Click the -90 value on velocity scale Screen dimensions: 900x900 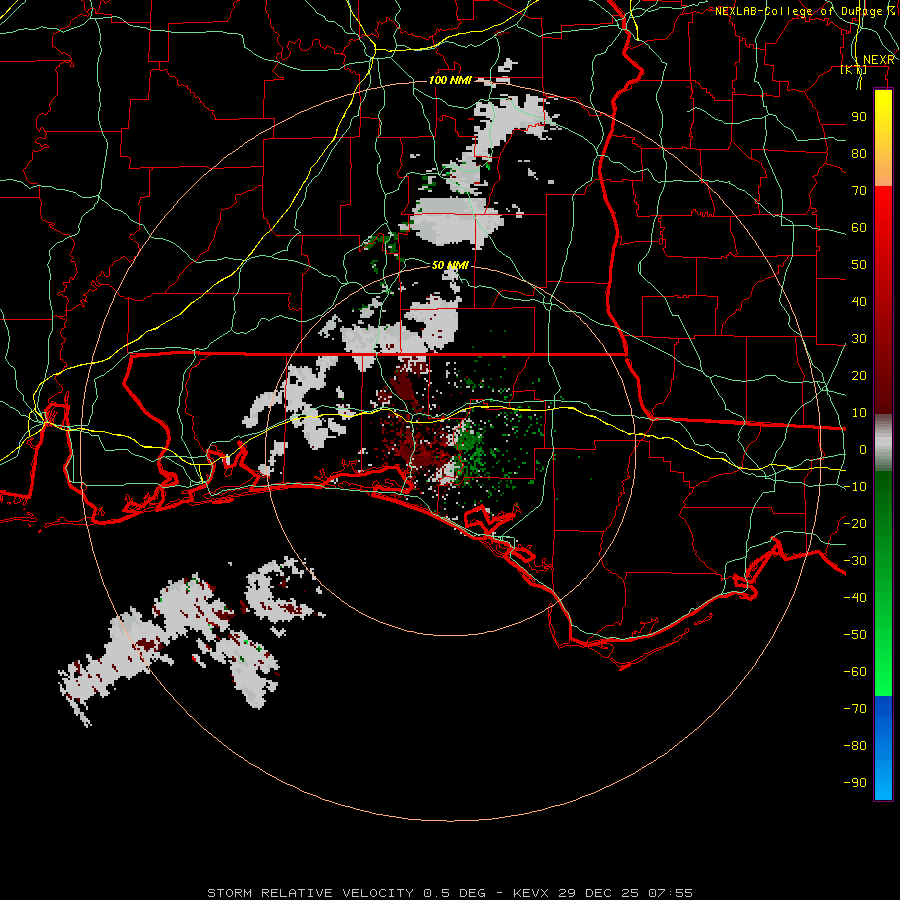tap(855, 782)
